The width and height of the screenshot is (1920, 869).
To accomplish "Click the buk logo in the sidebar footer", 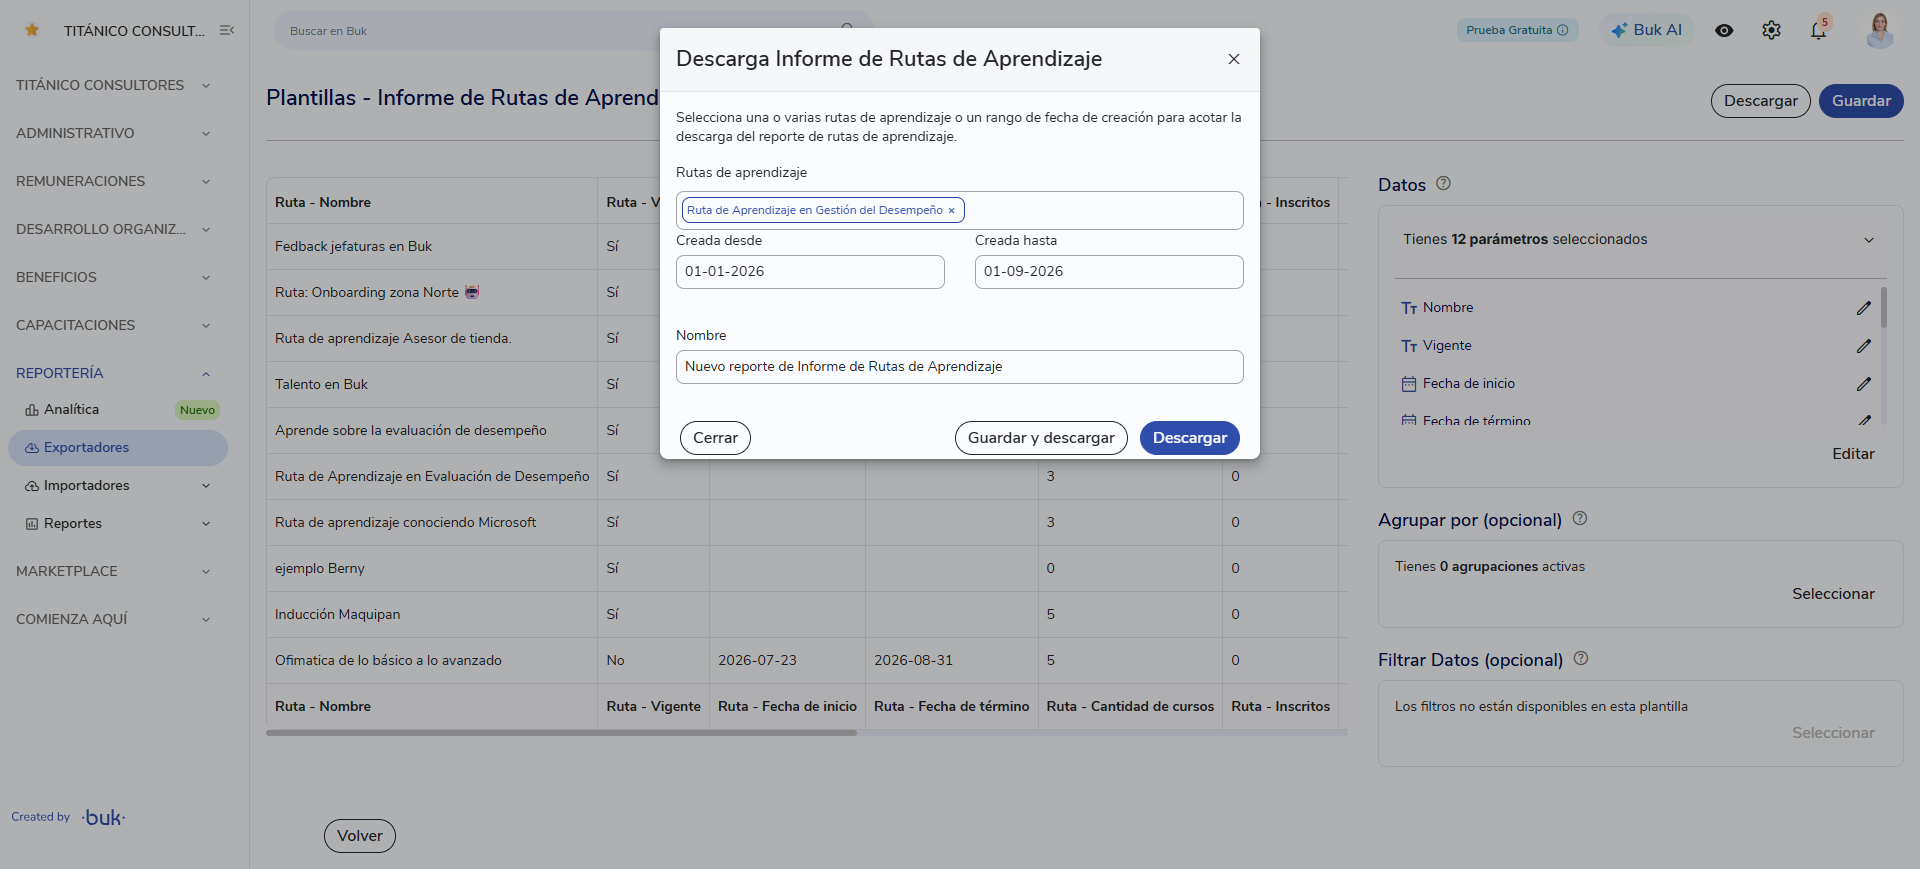I will coord(103,817).
